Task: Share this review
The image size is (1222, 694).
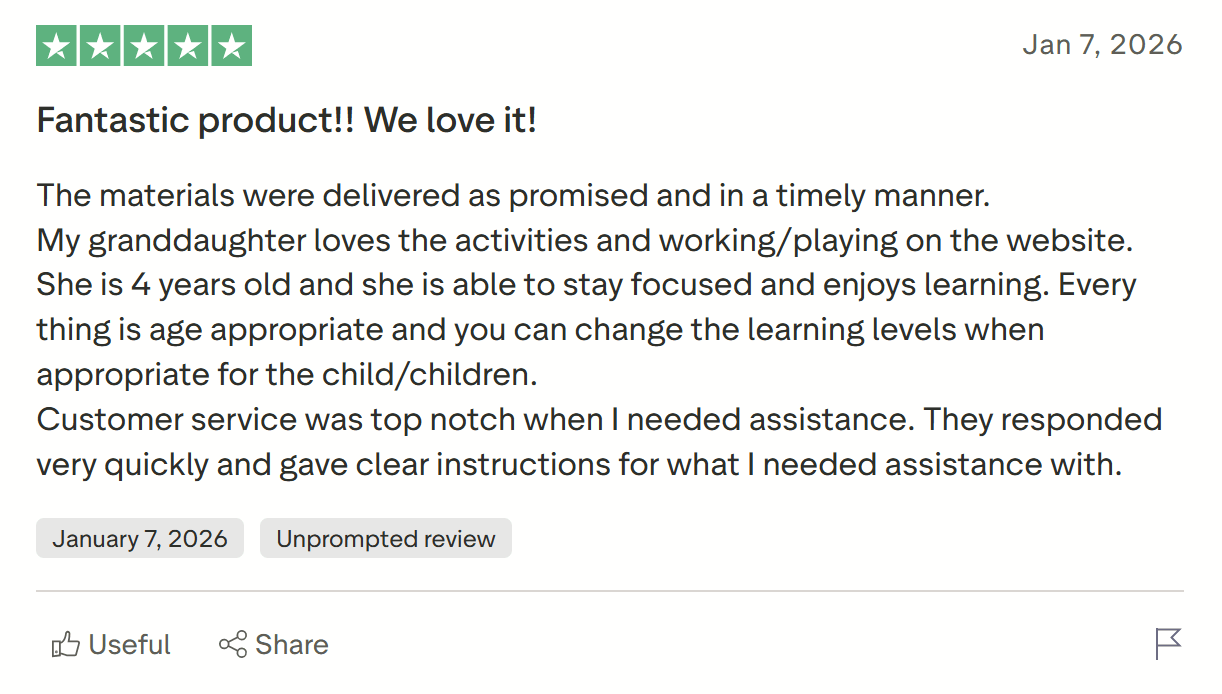Action: click(274, 644)
